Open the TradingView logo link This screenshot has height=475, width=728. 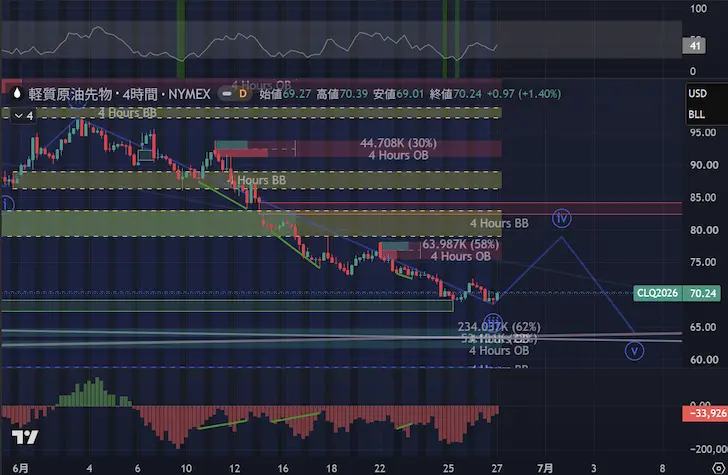25,437
